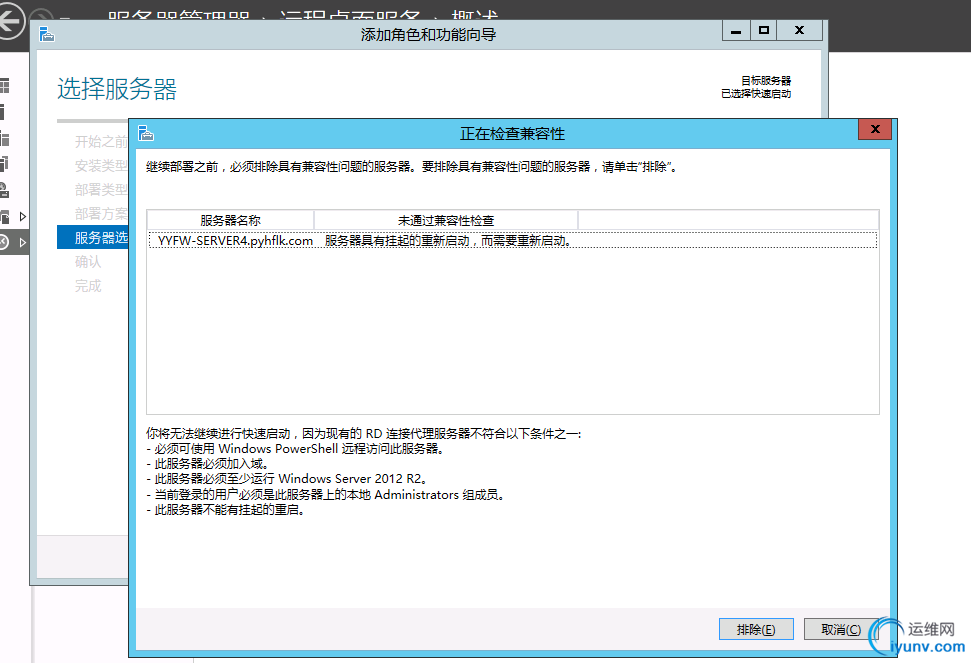This screenshot has width=971, height=663.
Task: Click the 取消(C) button
Action: [840, 629]
